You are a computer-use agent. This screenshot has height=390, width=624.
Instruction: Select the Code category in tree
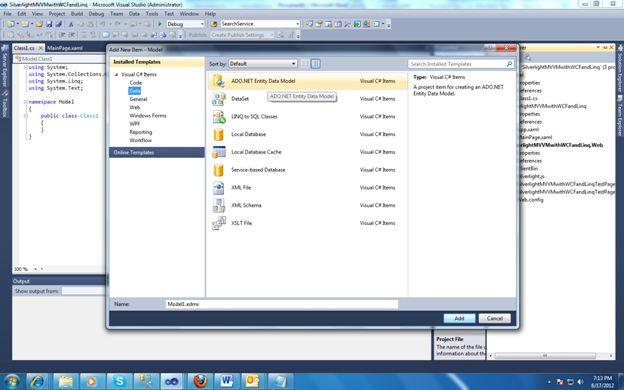coord(136,83)
